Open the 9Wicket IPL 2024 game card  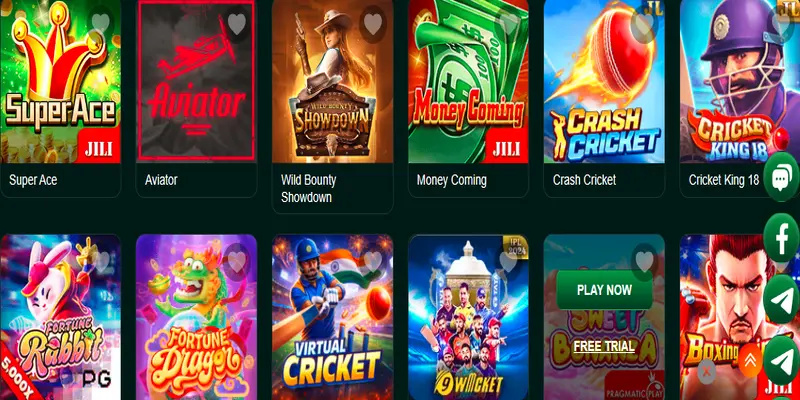[x=468, y=317]
